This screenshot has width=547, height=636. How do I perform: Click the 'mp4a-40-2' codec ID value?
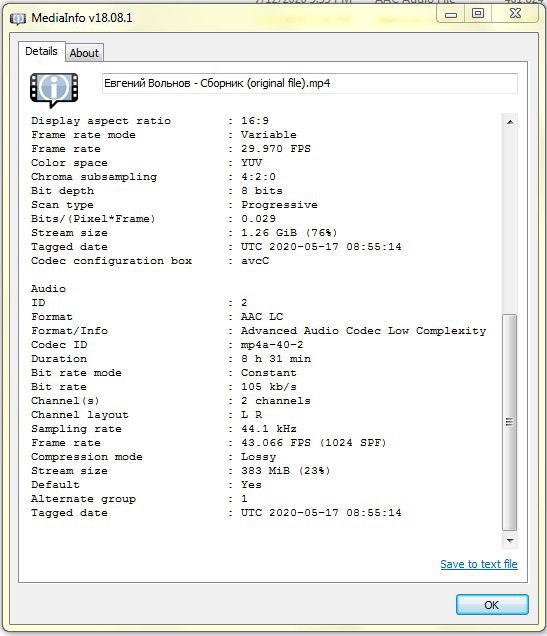(272, 345)
